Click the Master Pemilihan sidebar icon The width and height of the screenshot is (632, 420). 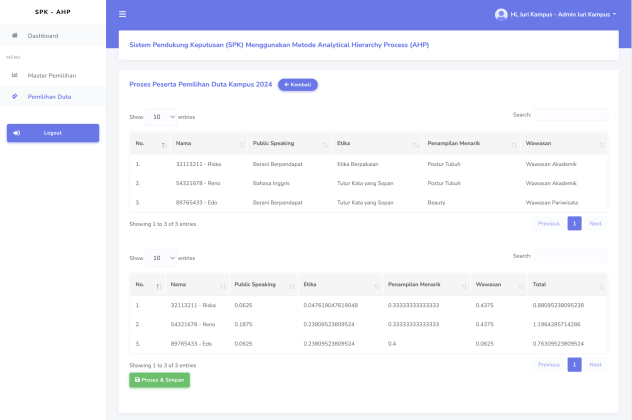point(14,75)
